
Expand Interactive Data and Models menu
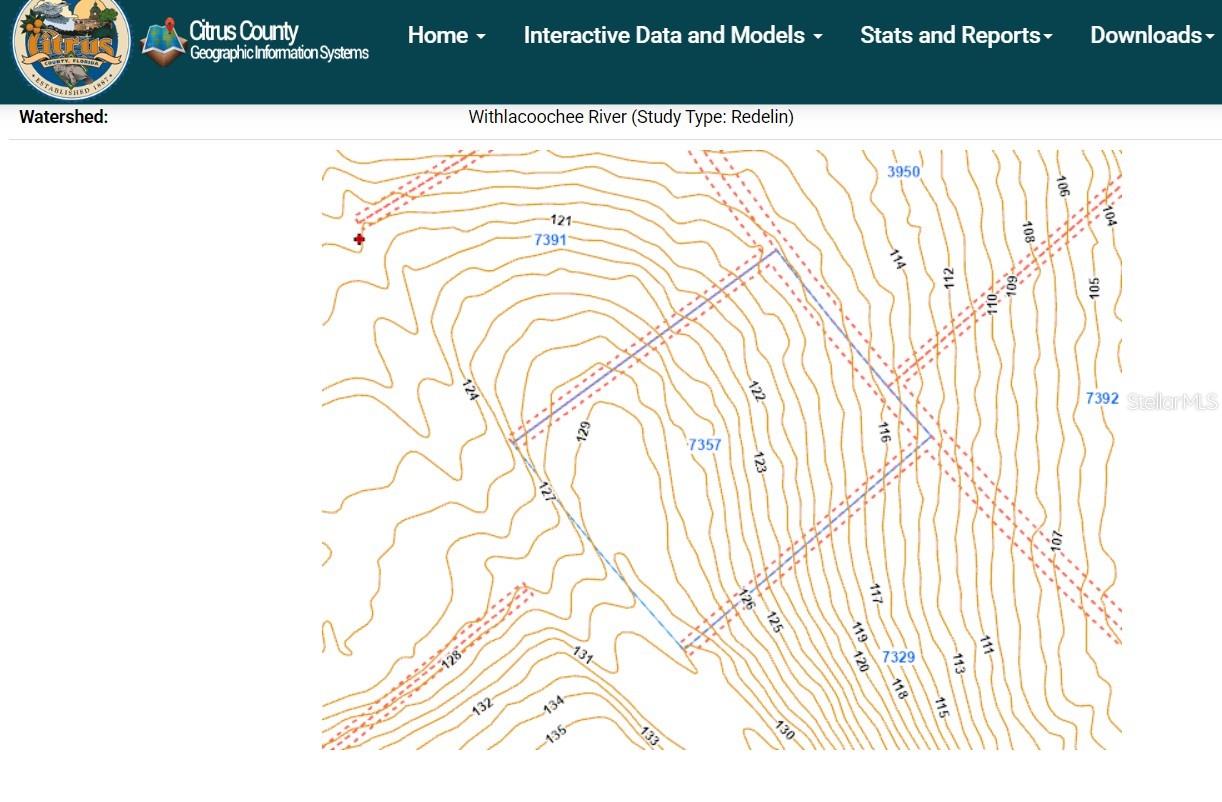point(673,35)
